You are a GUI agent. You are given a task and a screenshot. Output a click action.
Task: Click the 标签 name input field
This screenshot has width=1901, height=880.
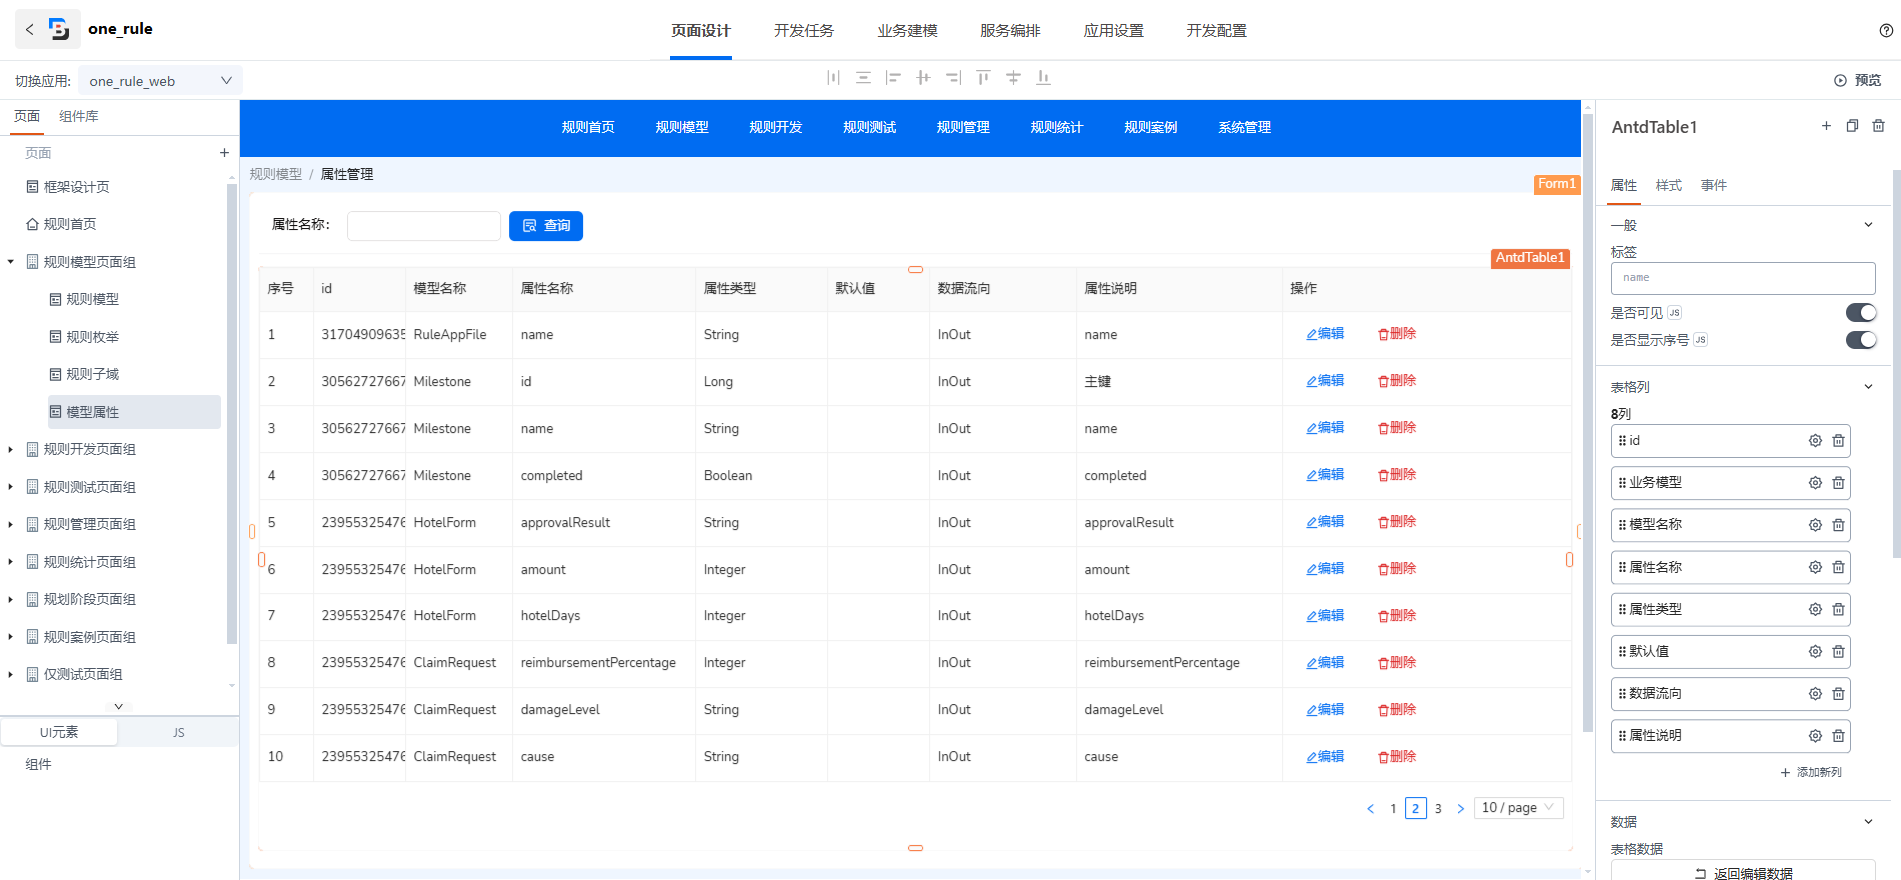click(1743, 278)
